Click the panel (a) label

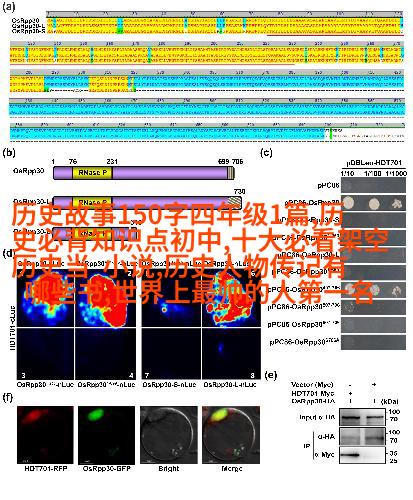[9, 7]
